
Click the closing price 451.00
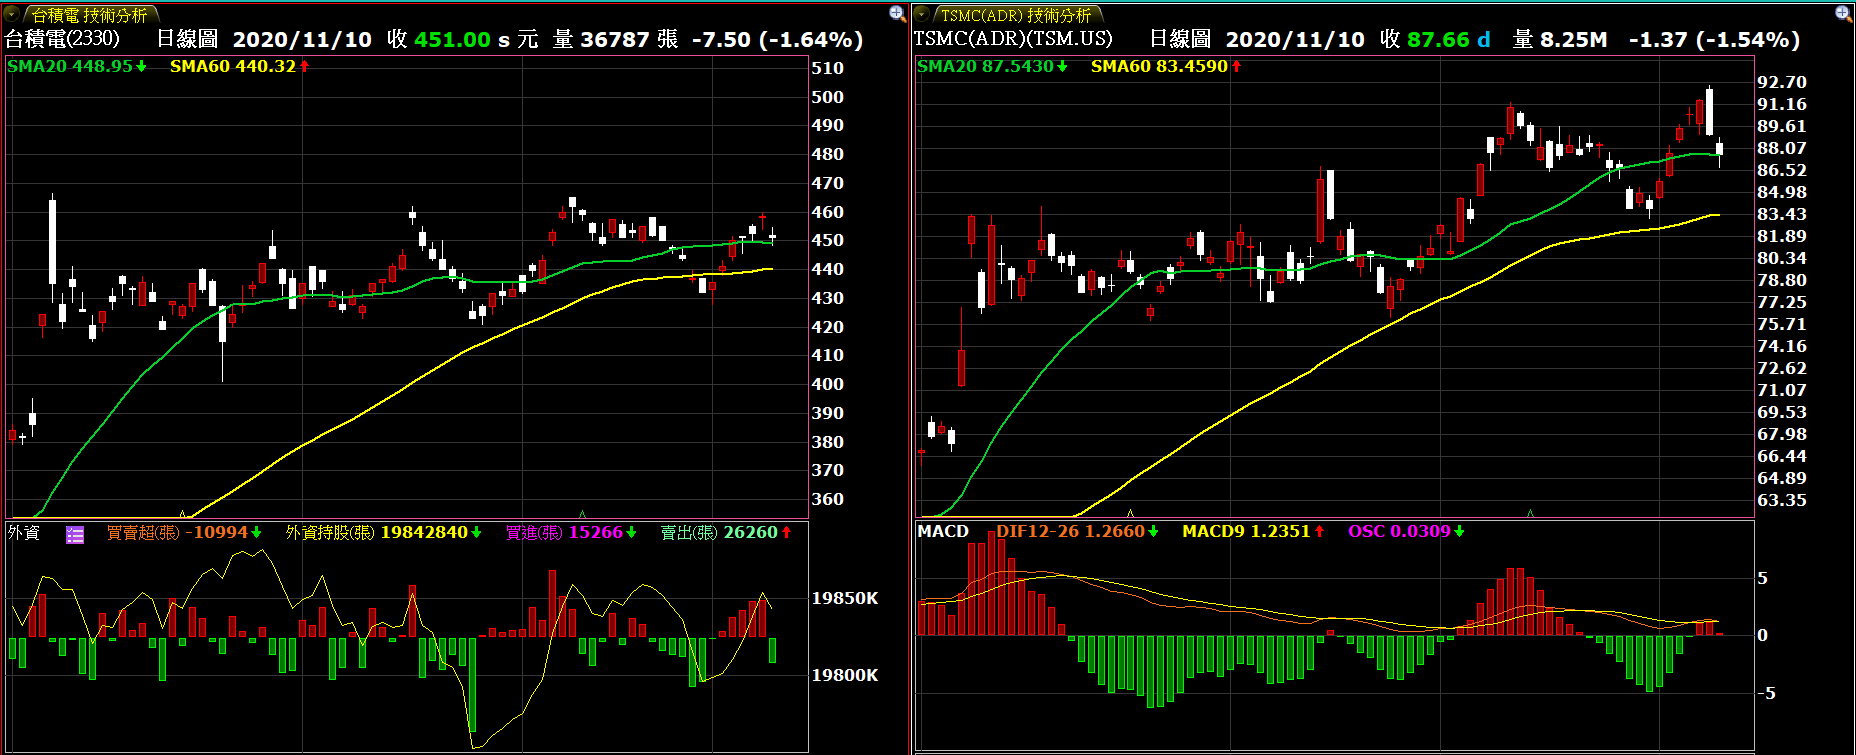tap(452, 39)
